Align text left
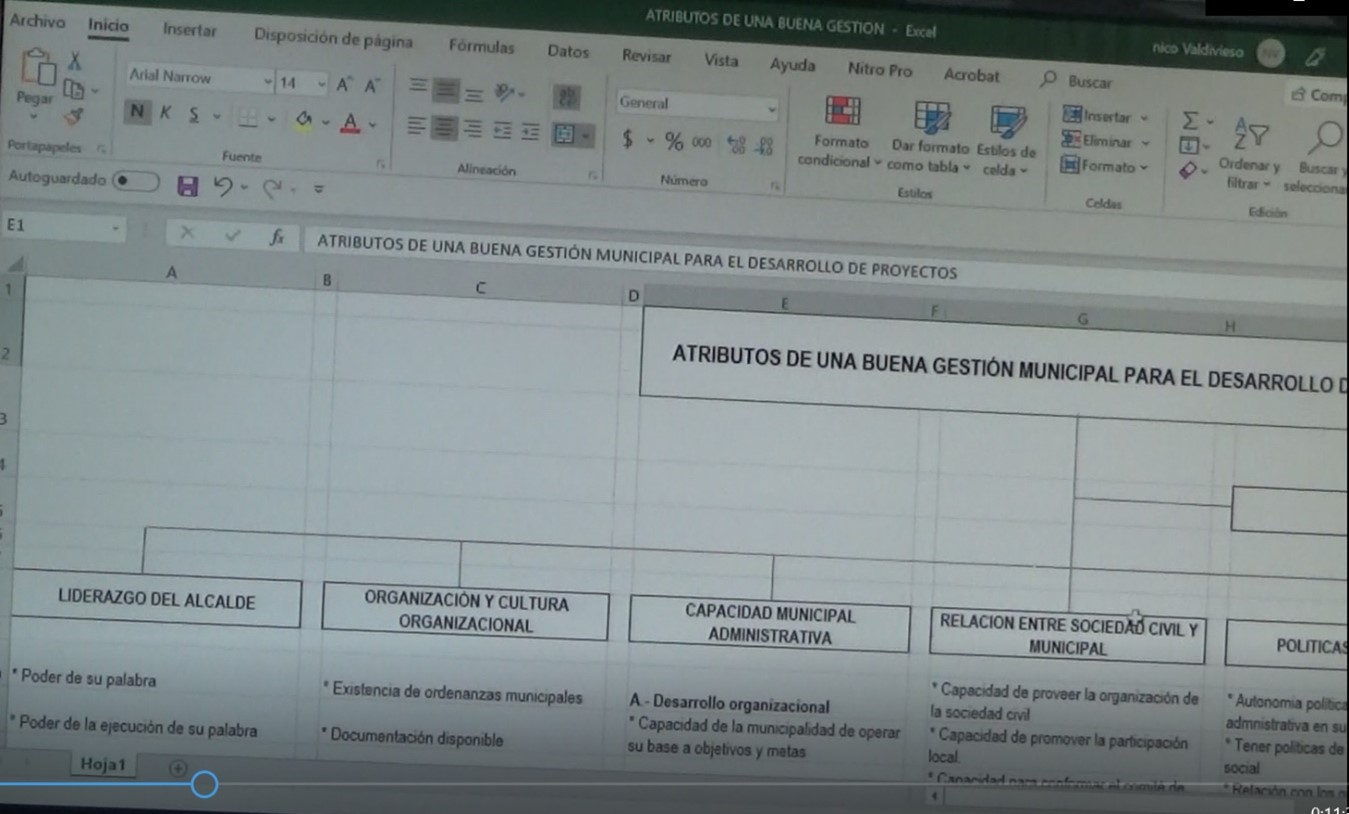 tap(417, 128)
